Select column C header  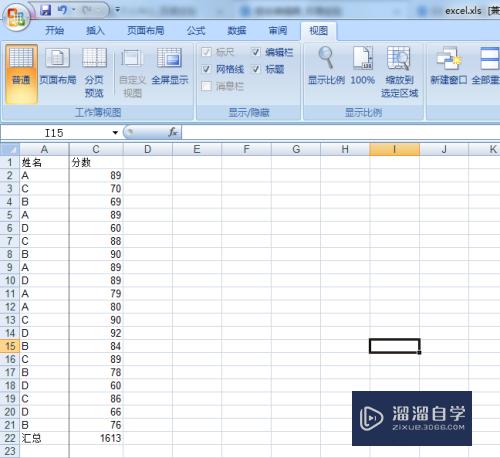[x=96, y=149]
